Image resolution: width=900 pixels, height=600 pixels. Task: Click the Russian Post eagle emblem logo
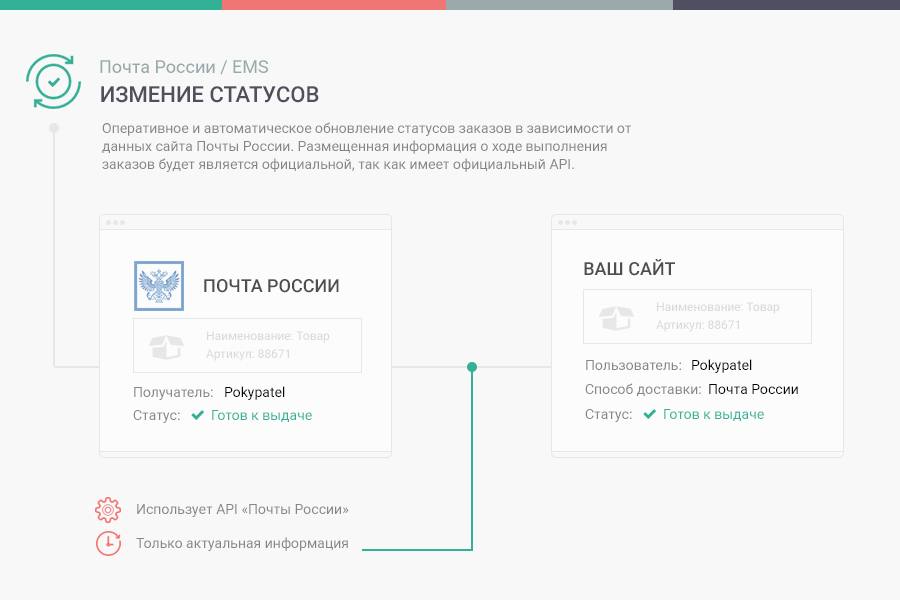tap(158, 286)
